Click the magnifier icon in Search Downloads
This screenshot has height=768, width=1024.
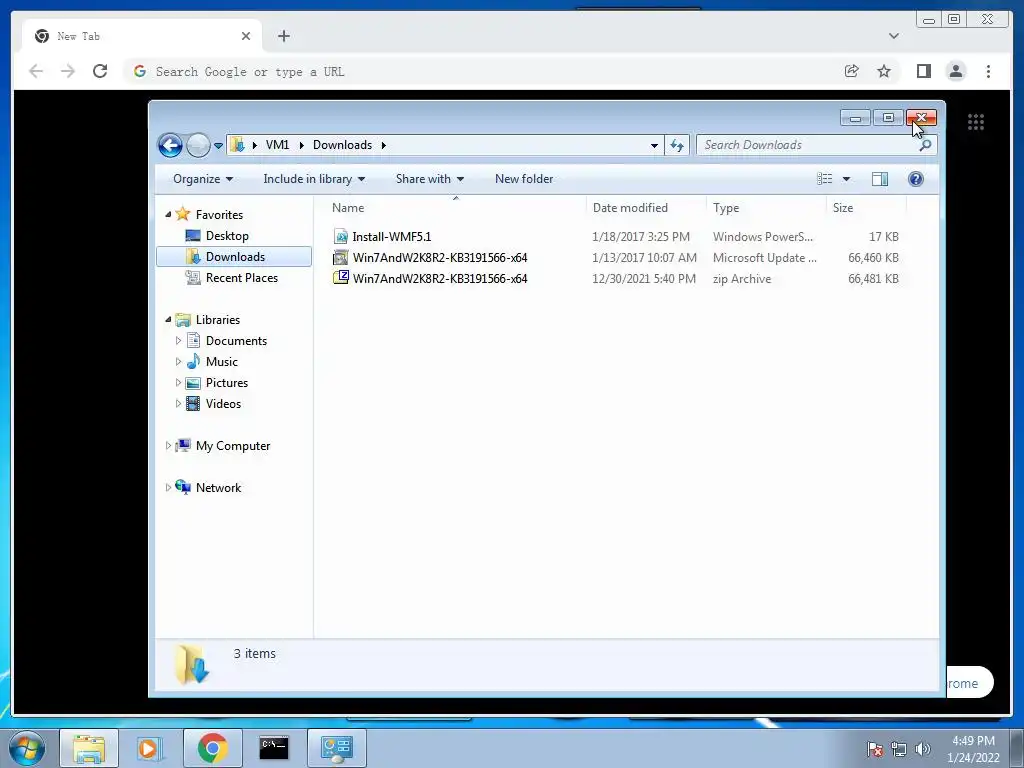coord(925,145)
